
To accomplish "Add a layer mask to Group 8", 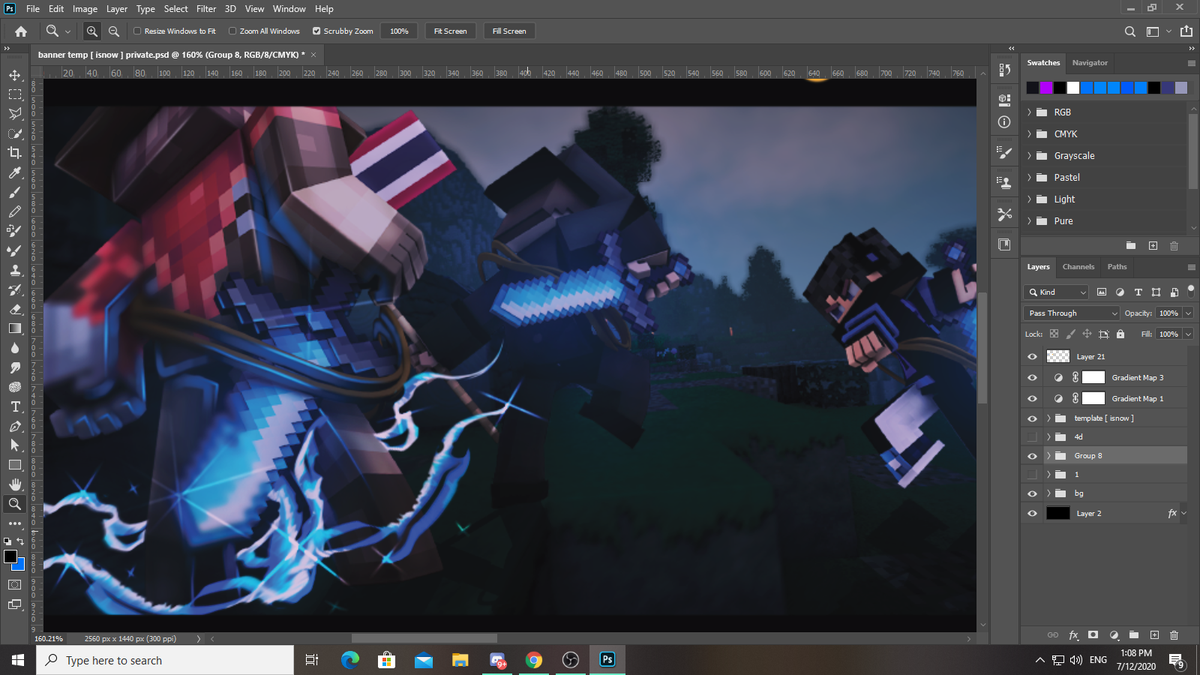I will [x=1093, y=635].
